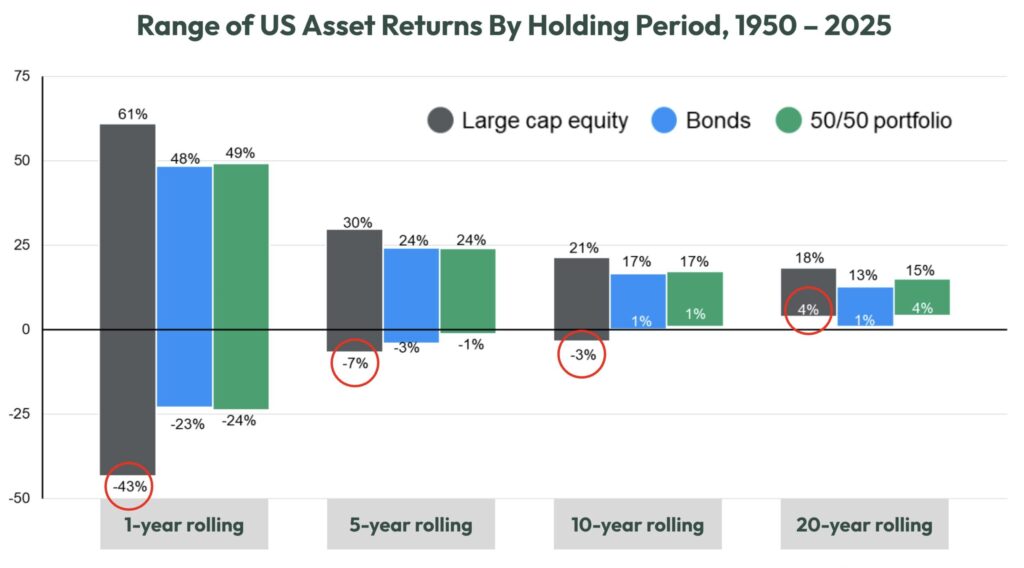
Task: Click the 1-year large cap equity bar
Action: coord(128,300)
